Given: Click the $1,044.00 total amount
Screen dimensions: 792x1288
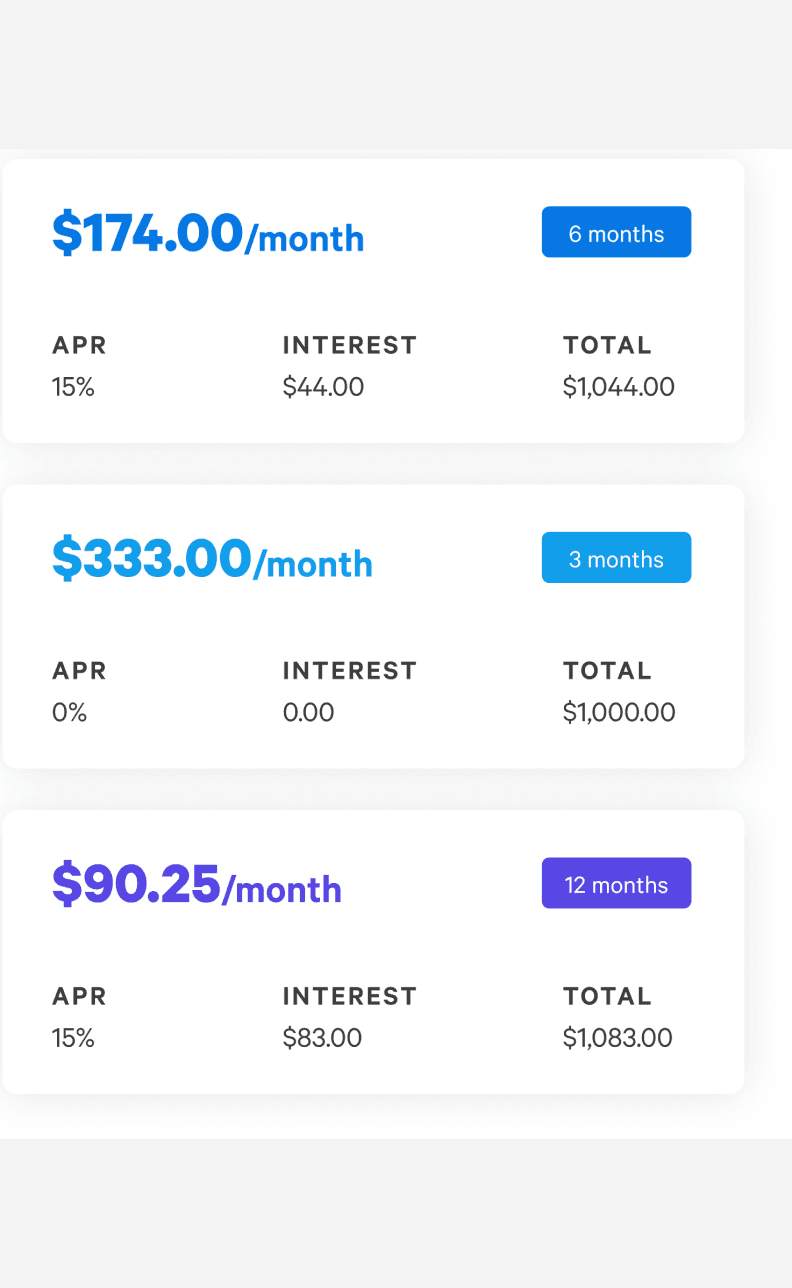Looking at the screenshot, I should click(x=618, y=387).
